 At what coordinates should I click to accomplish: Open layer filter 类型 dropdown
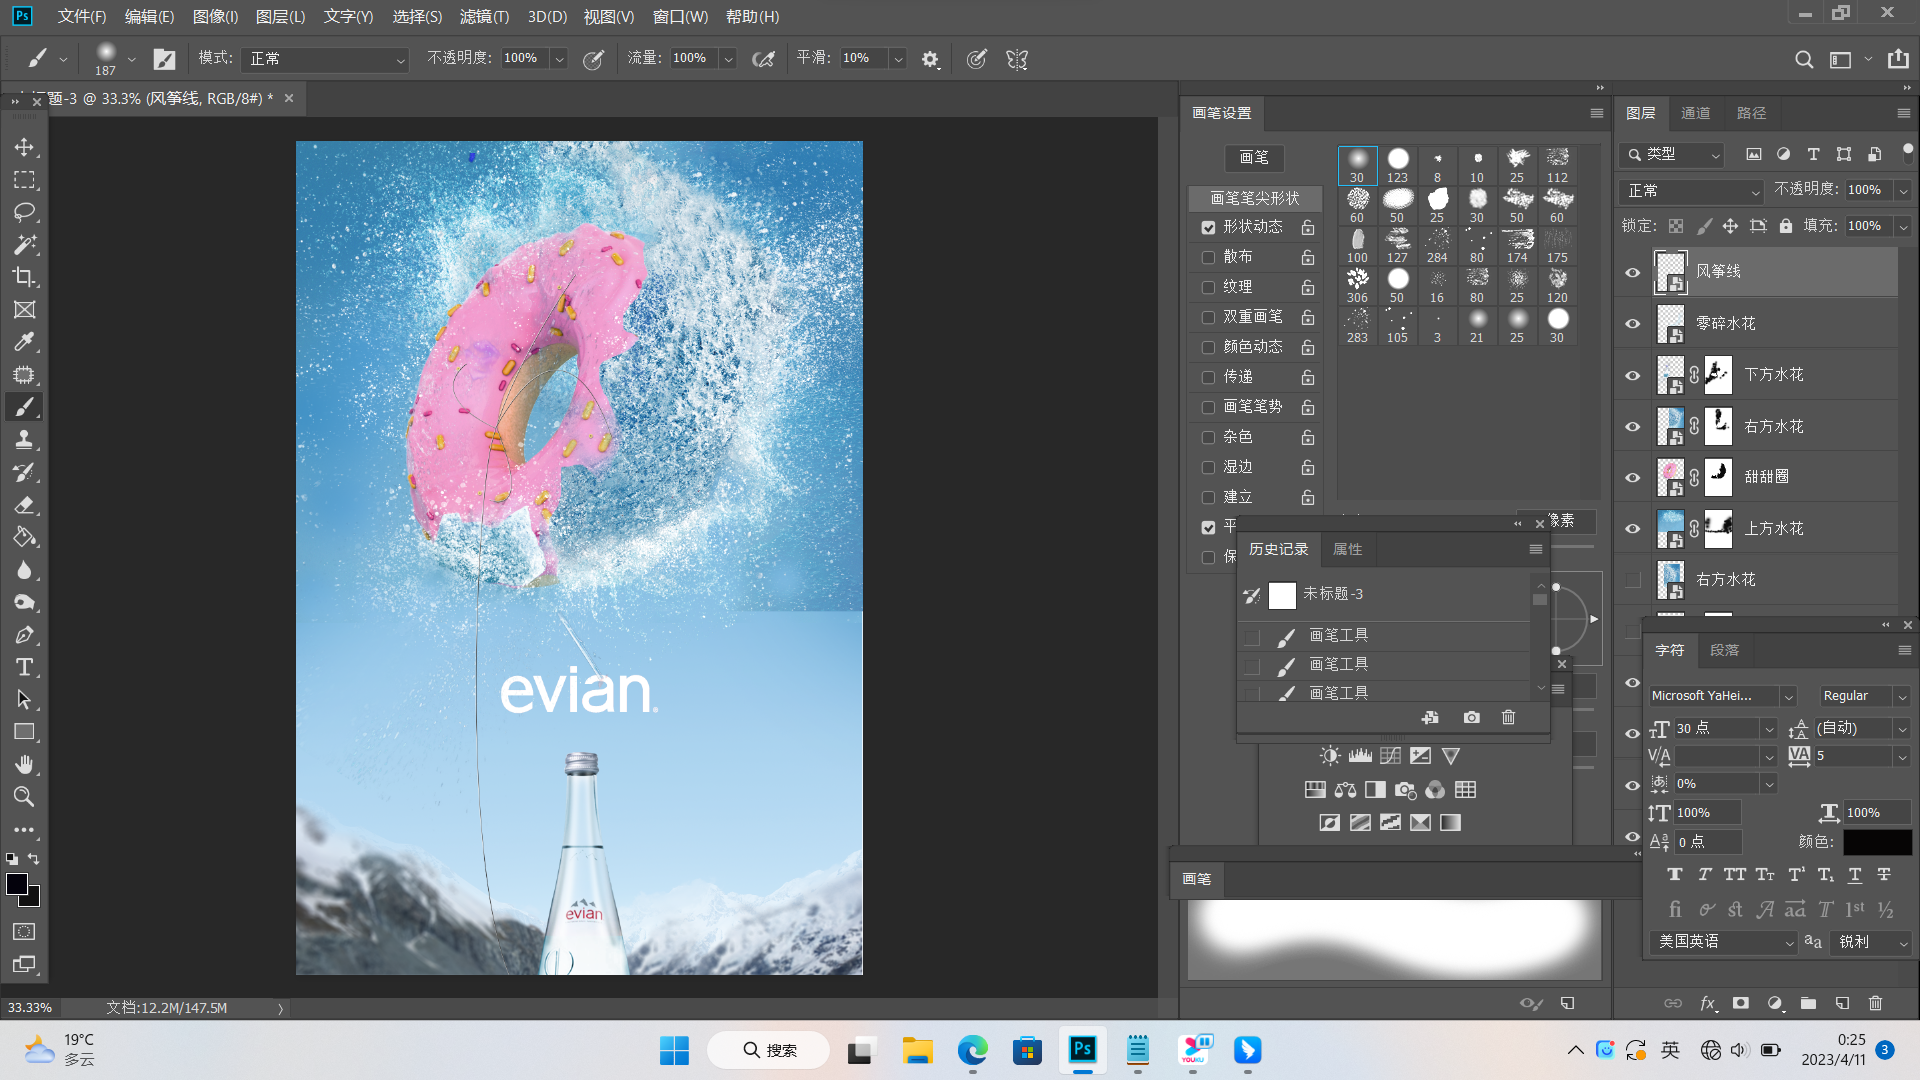point(1672,155)
